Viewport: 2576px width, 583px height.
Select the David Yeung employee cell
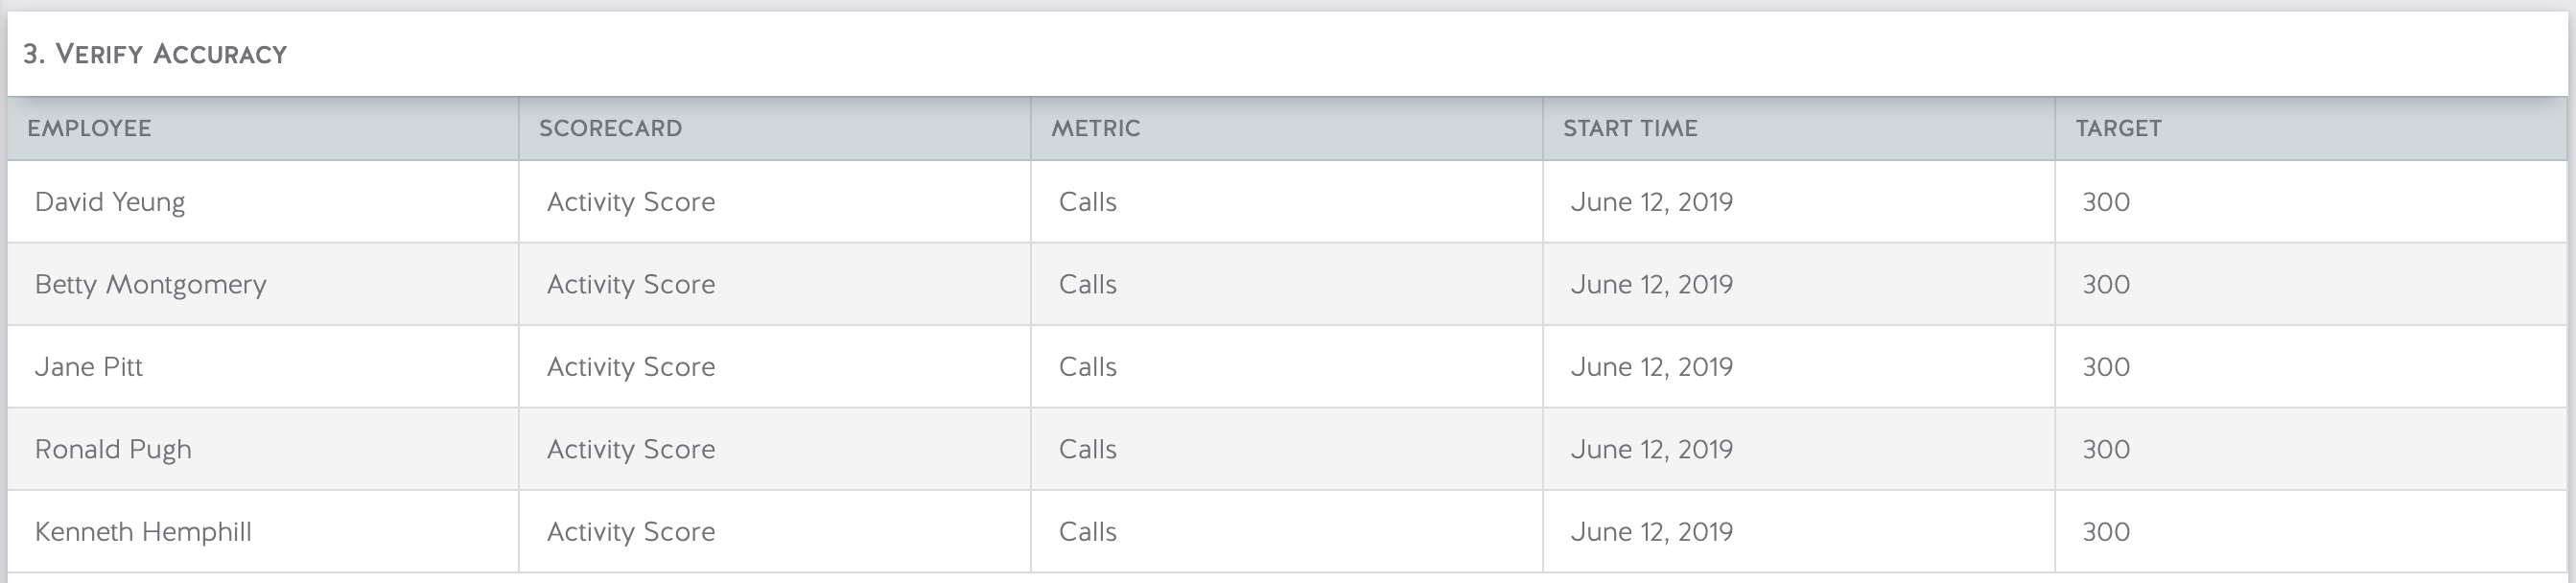[x=263, y=202]
